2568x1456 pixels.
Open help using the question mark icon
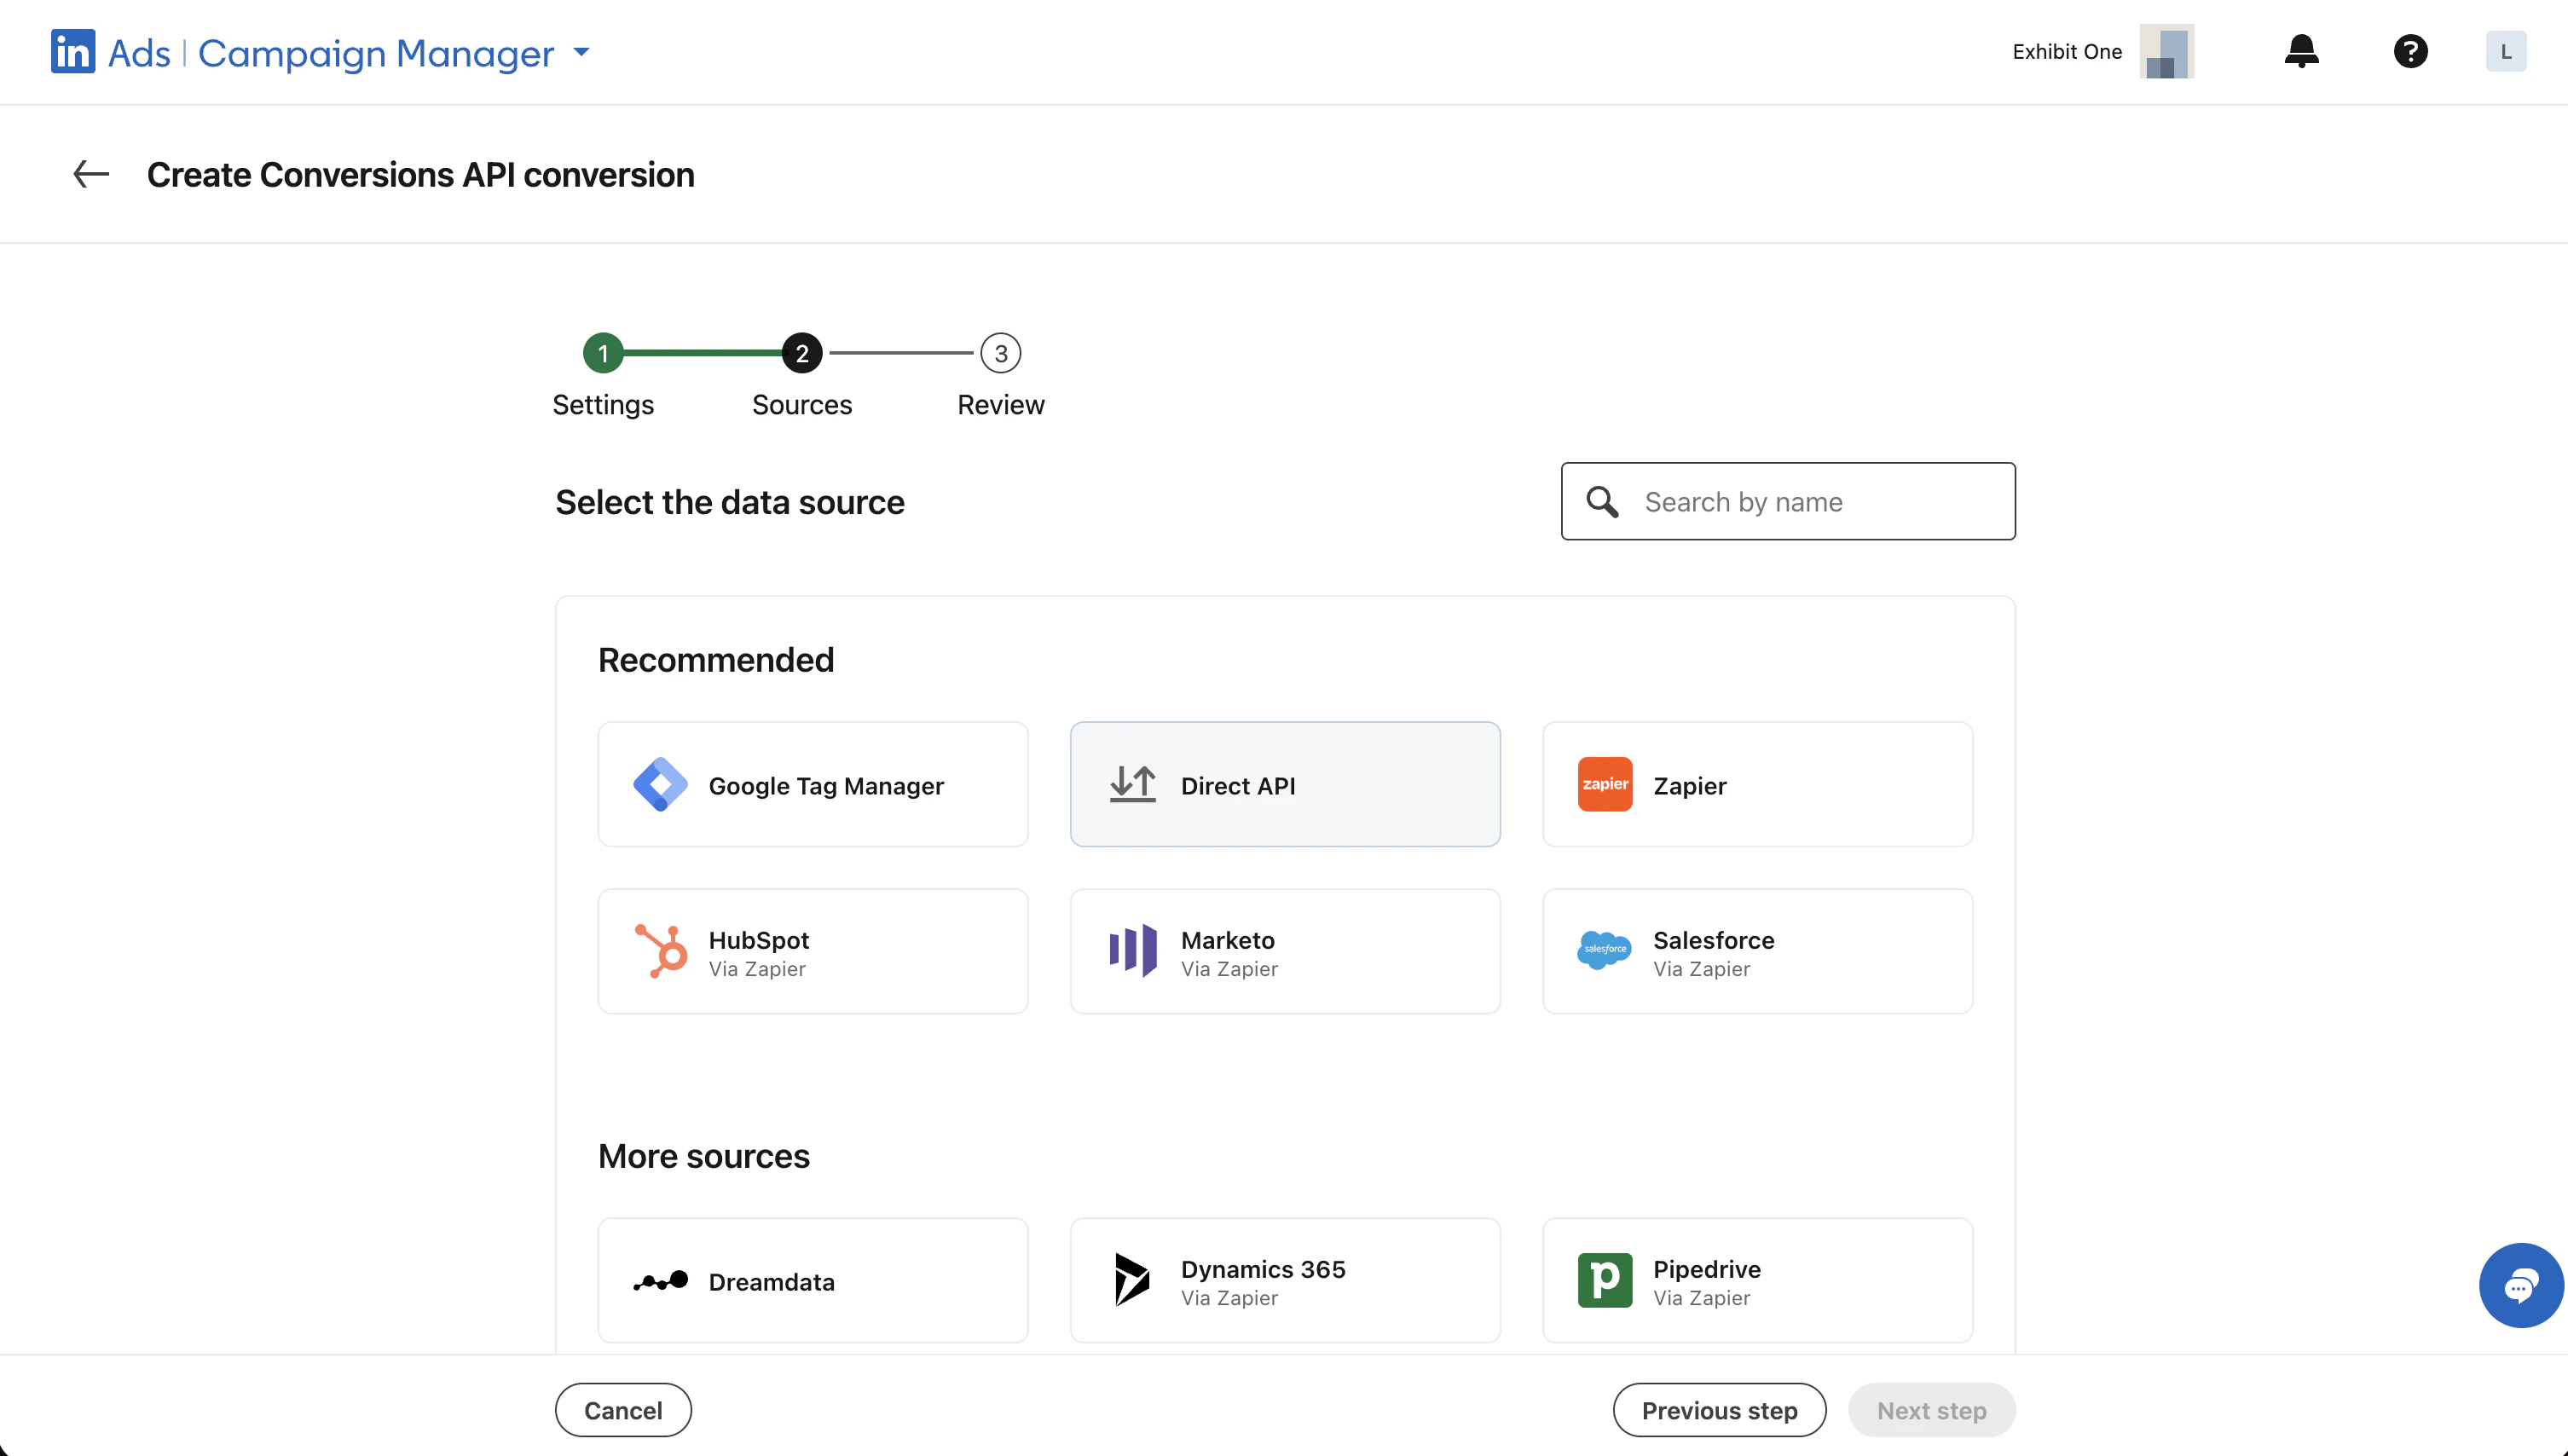pyautogui.click(x=2411, y=51)
